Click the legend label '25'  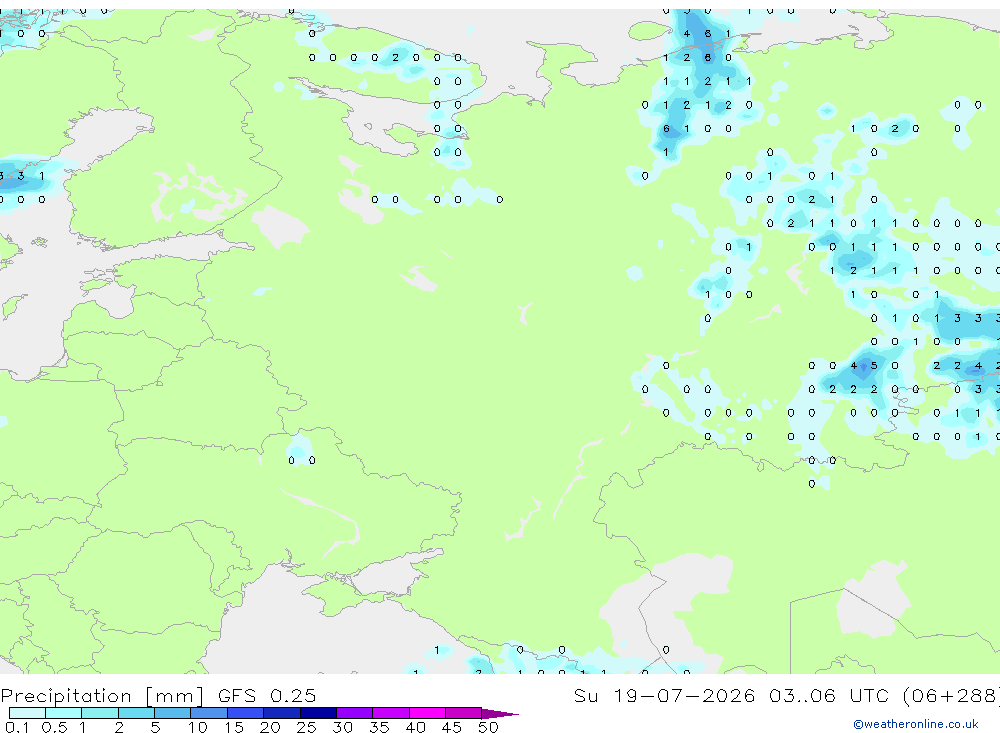coord(306,727)
